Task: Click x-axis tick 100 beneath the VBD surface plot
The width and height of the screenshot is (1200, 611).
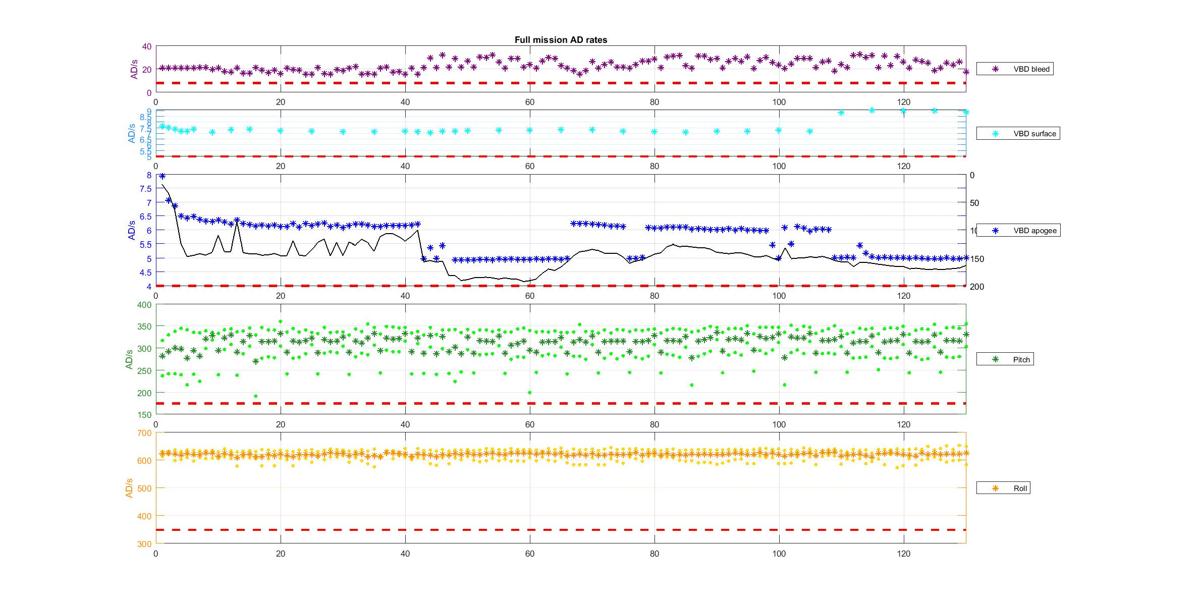Action: [x=778, y=165]
